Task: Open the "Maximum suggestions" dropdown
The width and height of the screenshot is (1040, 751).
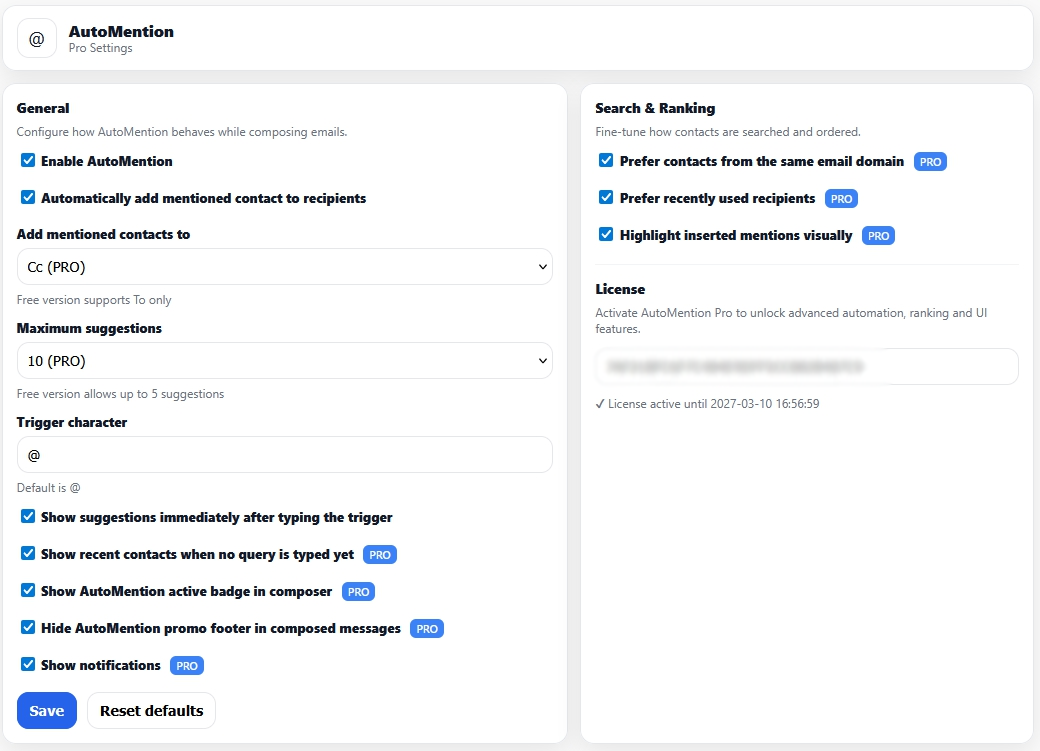Action: tap(285, 360)
